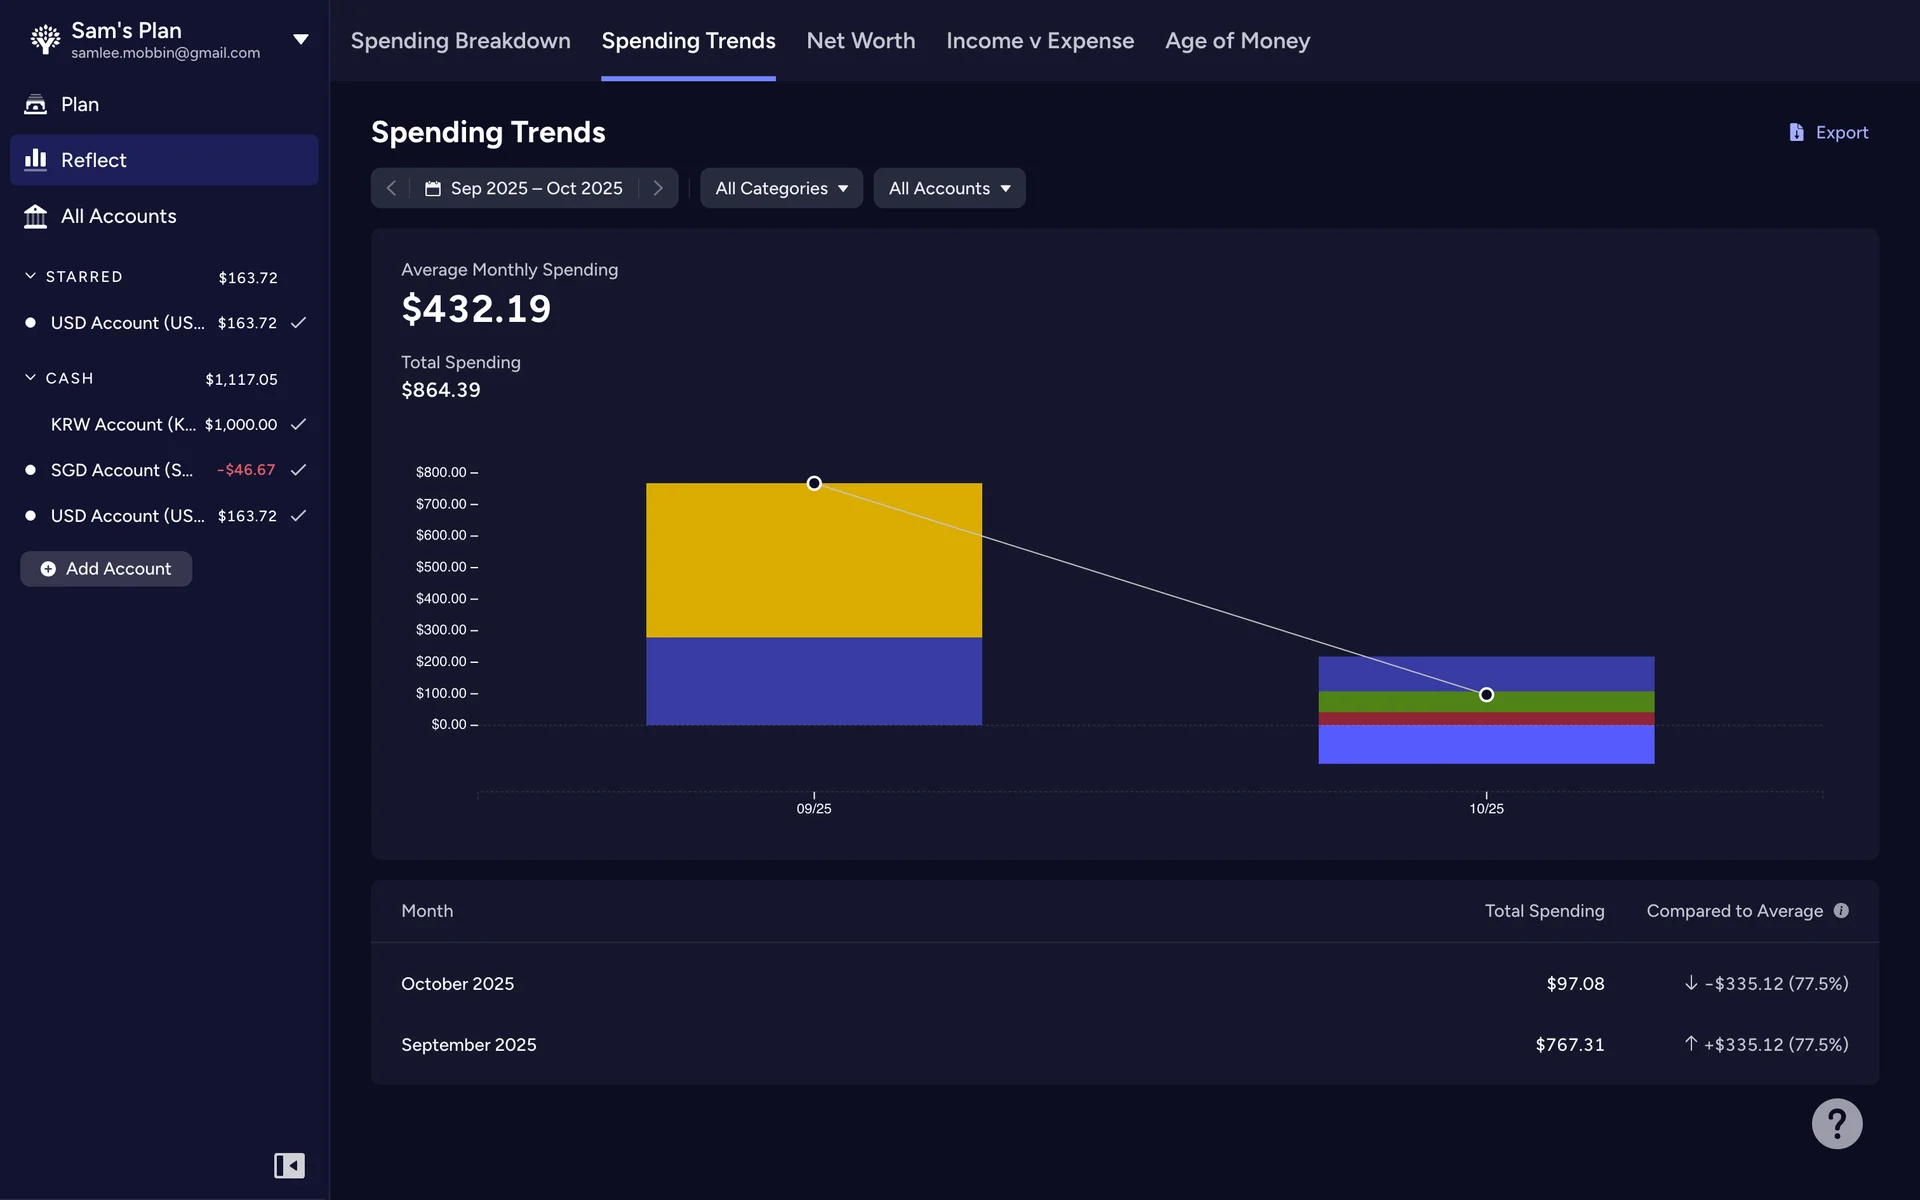This screenshot has width=1920, height=1200.
Task: Click checkmark beside starred USD Account
Action: (298, 323)
